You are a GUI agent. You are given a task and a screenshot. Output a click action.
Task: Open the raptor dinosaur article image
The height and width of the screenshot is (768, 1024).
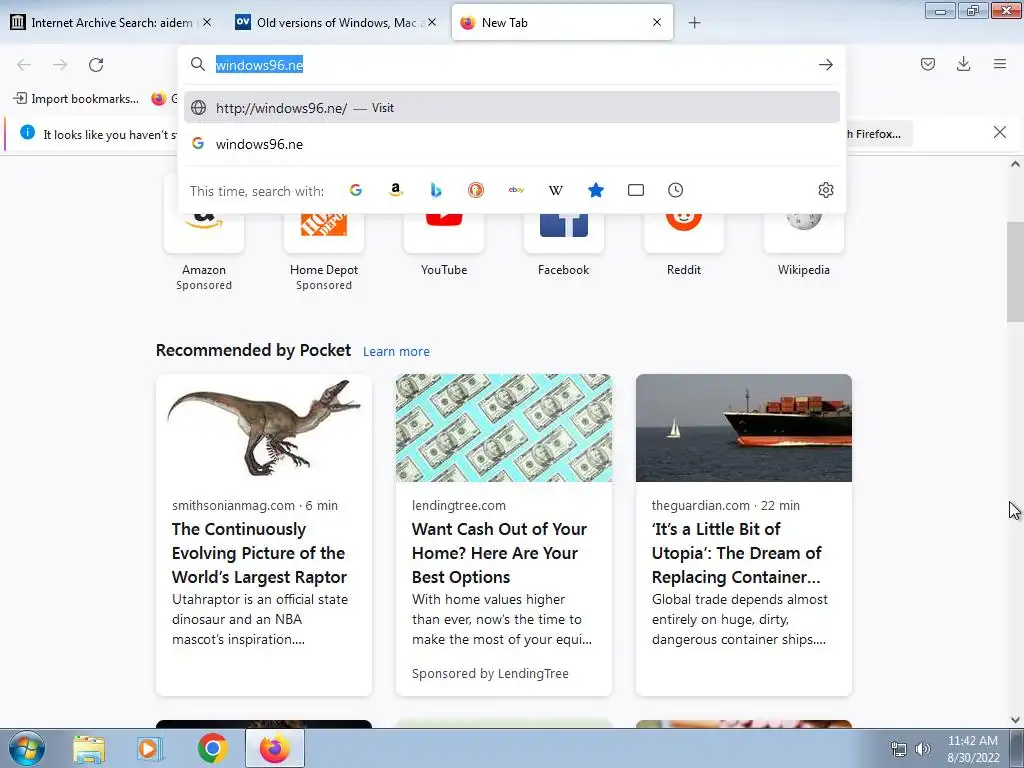tap(264, 428)
